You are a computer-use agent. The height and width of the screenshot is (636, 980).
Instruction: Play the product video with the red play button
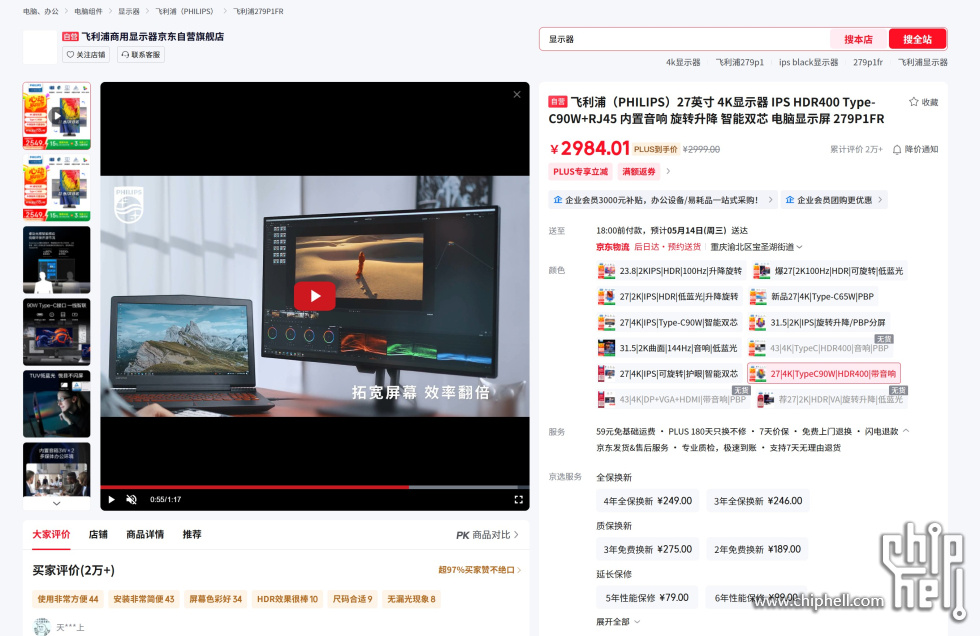pyautogui.click(x=314, y=296)
